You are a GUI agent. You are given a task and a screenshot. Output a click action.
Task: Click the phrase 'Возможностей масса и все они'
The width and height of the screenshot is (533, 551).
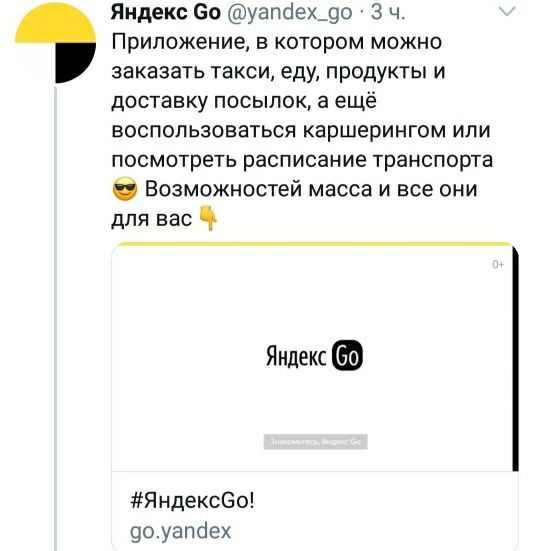[x=311, y=189]
